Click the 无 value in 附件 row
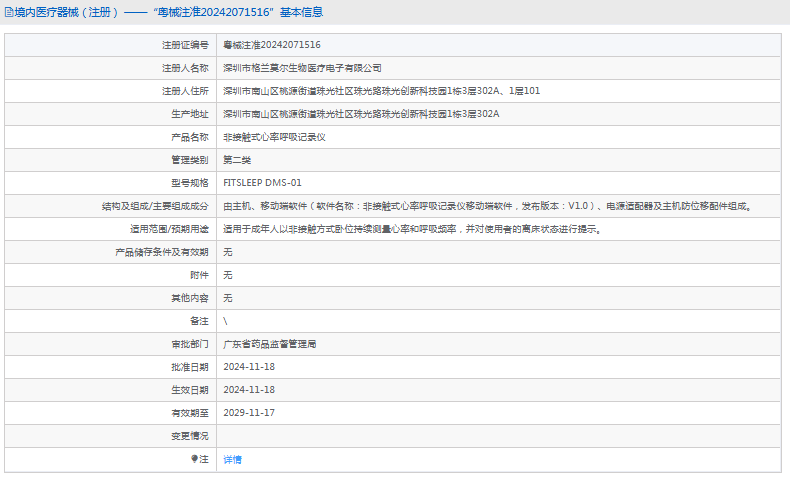790x479 pixels. [x=228, y=275]
